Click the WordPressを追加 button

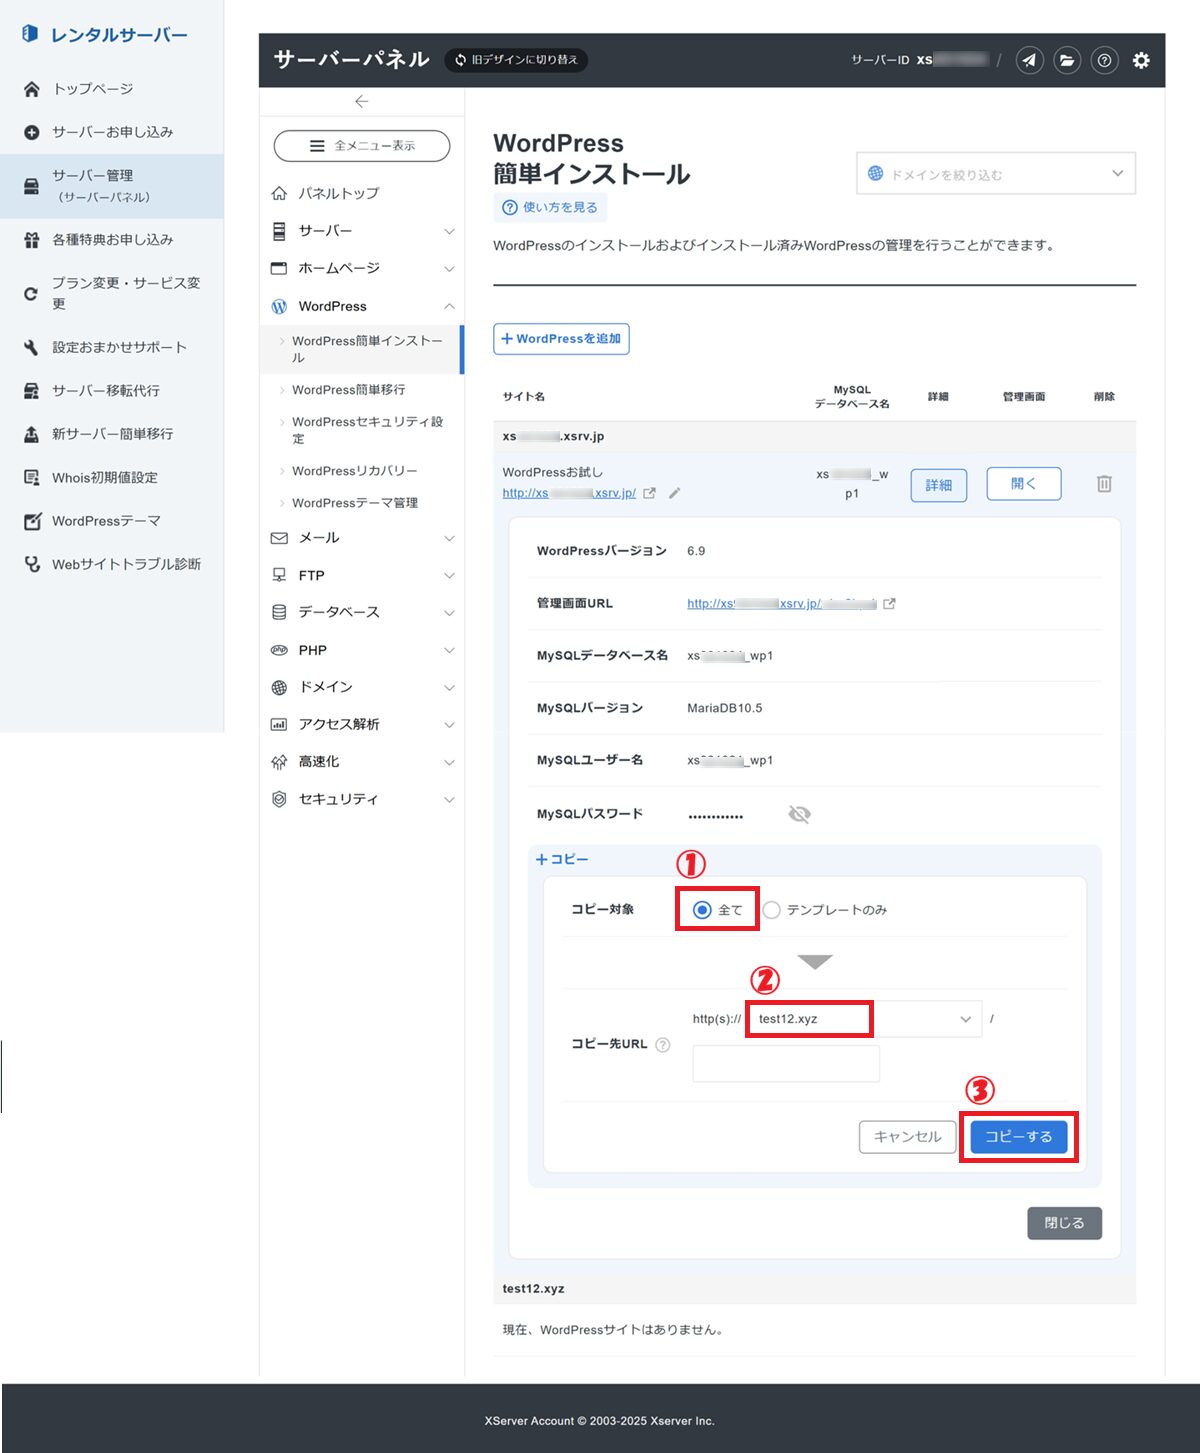pos(561,339)
